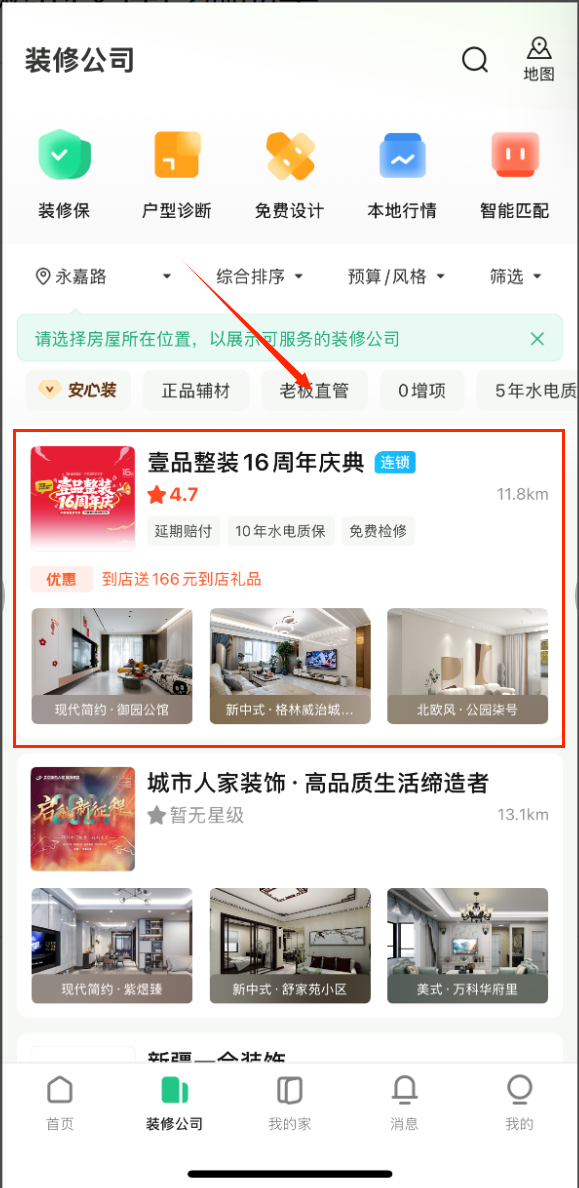Enable the 0增项 filter chip
This screenshot has width=579, height=1188.
tap(422, 391)
